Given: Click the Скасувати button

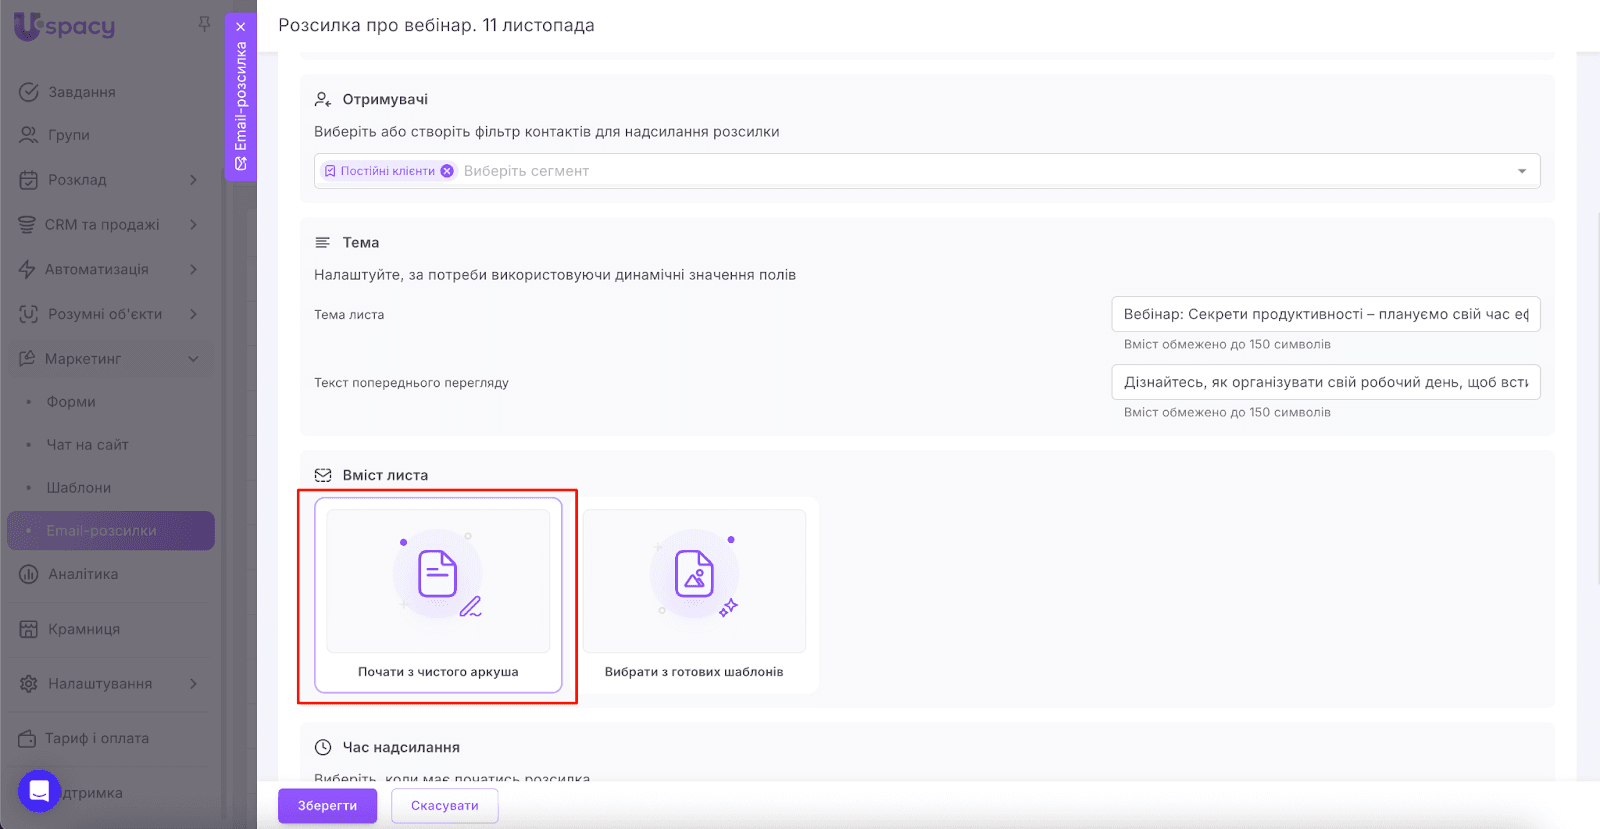Looking at the screenshot, I should [445, 806].
